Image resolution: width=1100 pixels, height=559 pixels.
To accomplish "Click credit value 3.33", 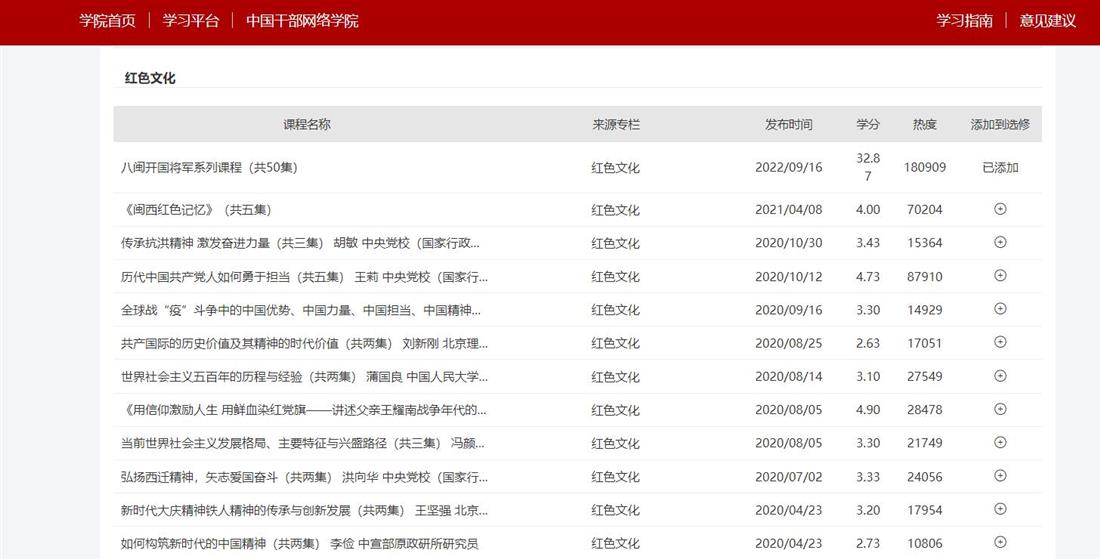I will 868,477.
